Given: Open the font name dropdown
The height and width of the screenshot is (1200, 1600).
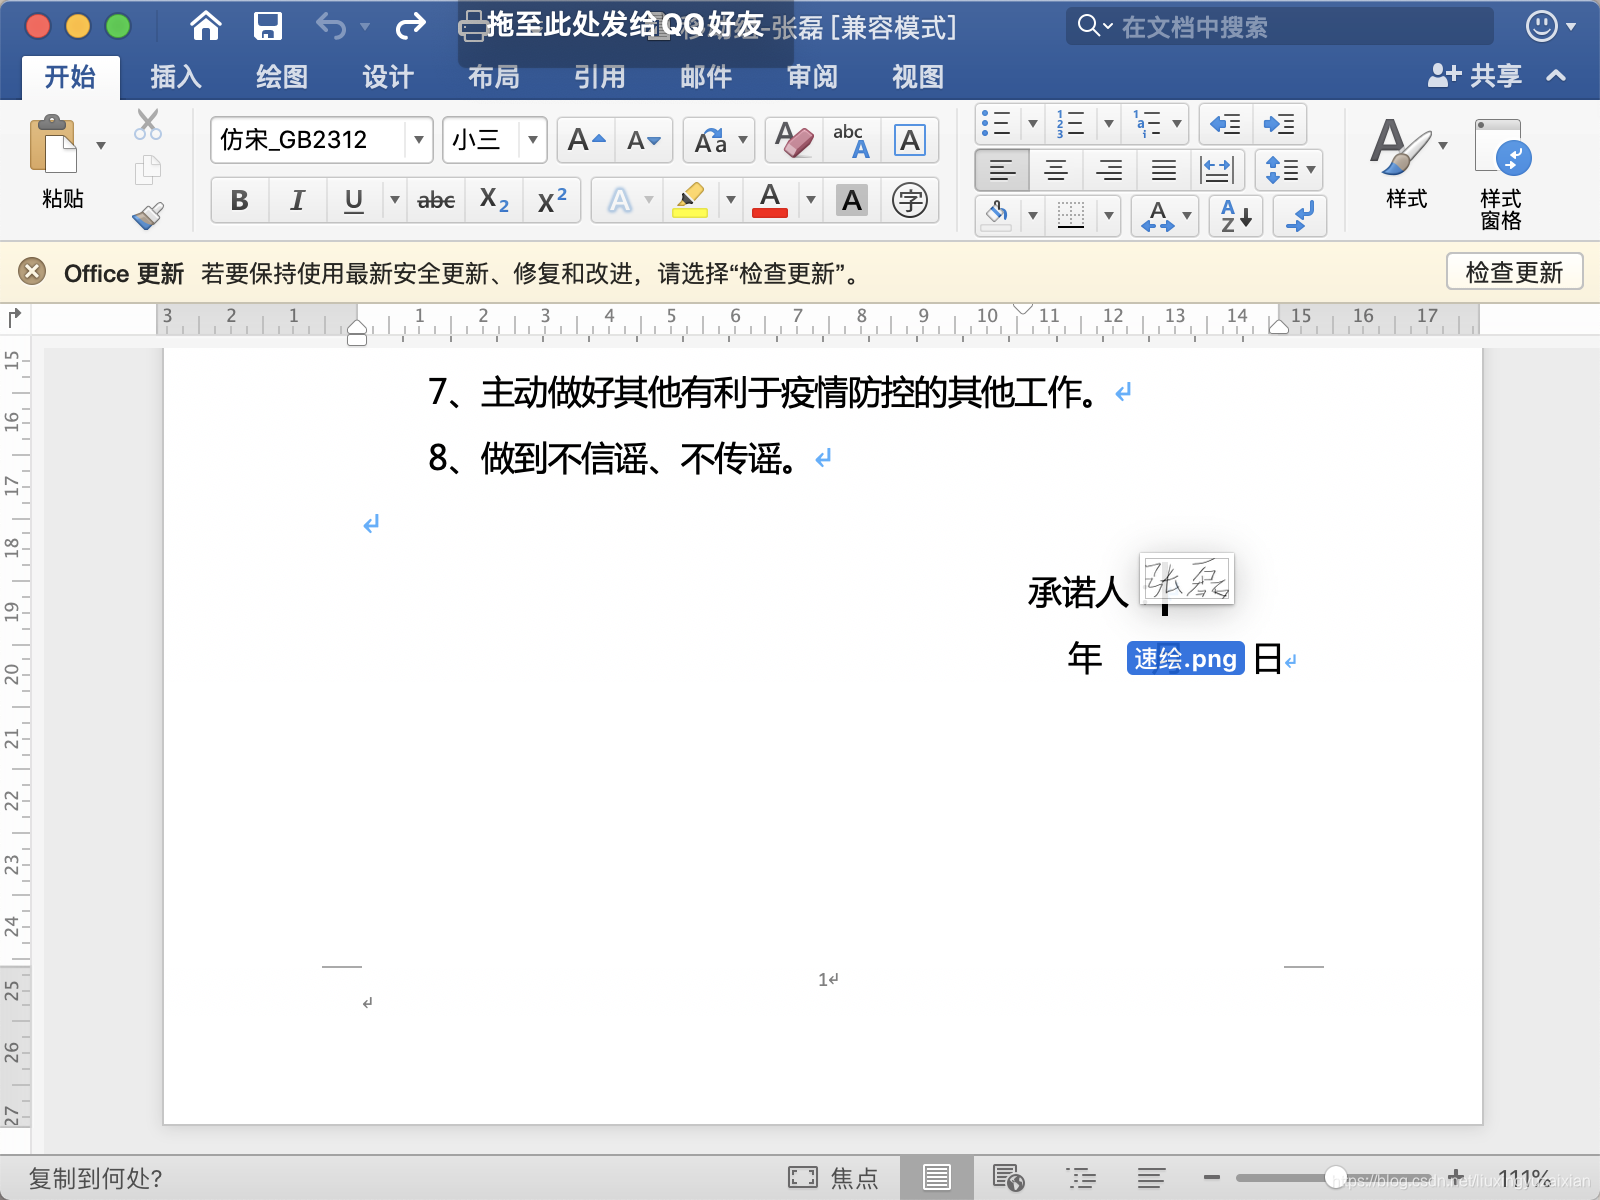Looking at the screenshot, I should (x=418, y=141).
